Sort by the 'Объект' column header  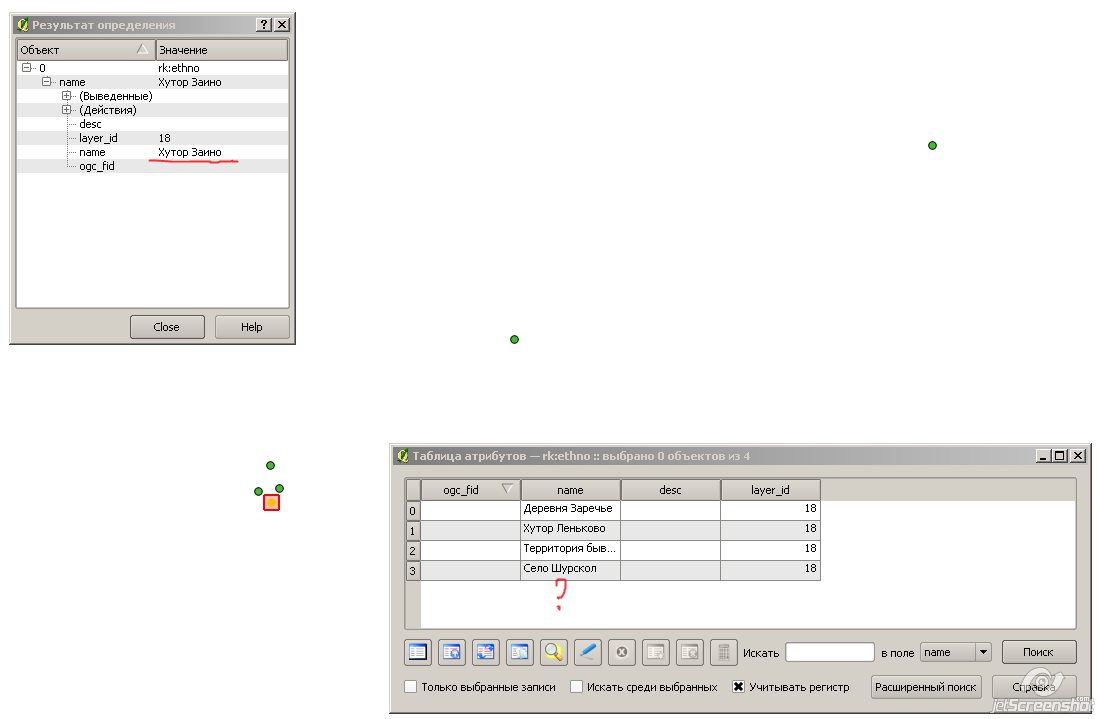(86, 50)
